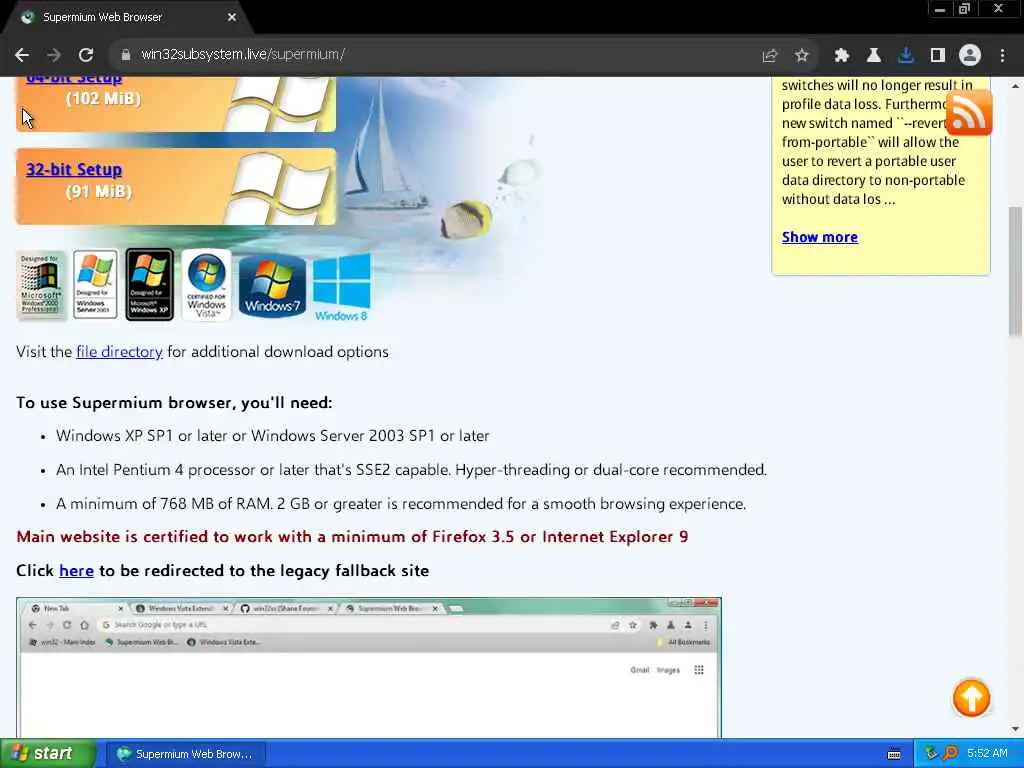Open the browser three-dot menu
This screenshot has height=768, width=1024.
point(1002,56)
